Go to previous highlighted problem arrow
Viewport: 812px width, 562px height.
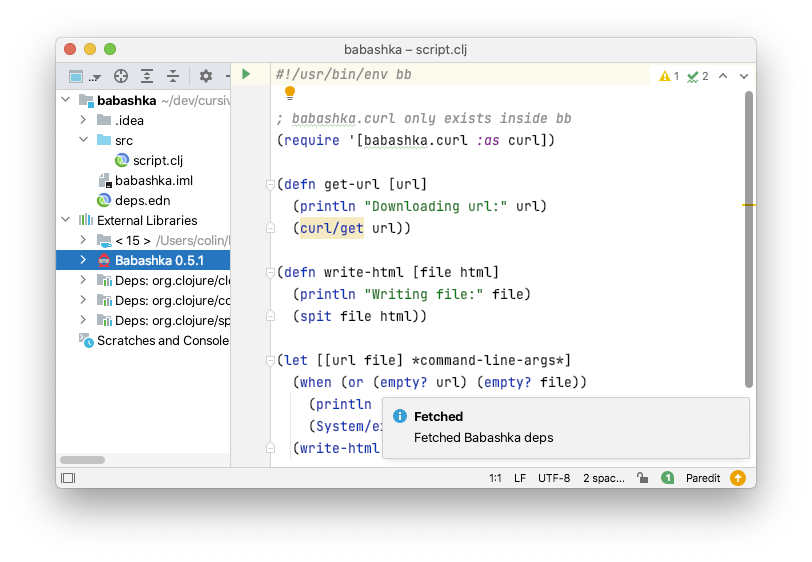[x=723, y=76]
